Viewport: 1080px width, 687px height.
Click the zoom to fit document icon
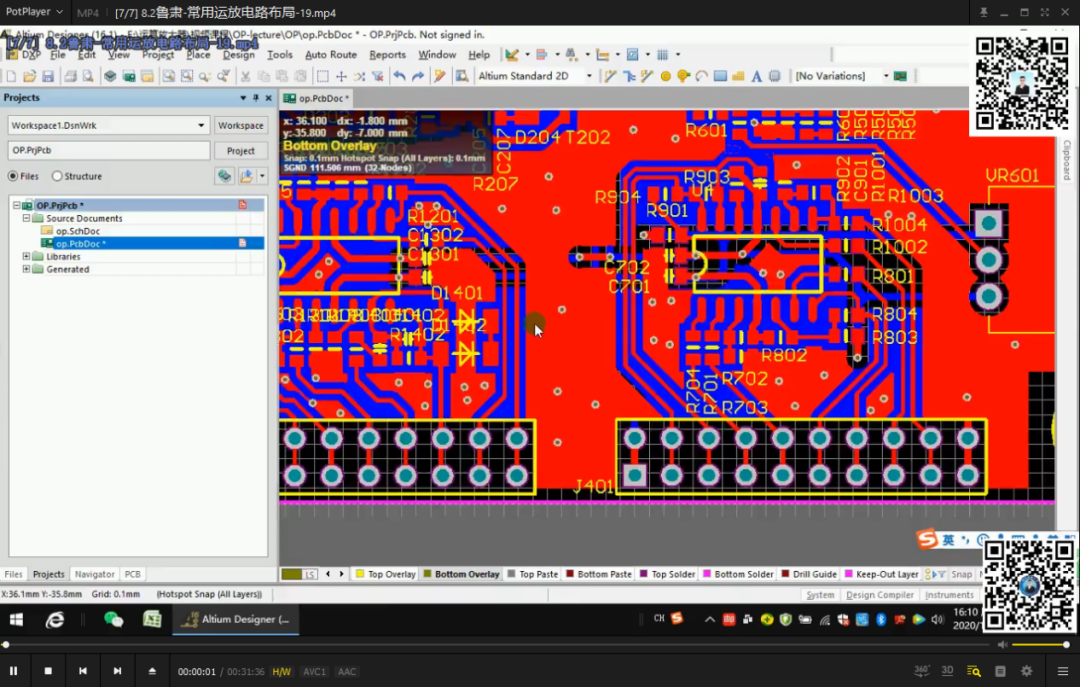[168, 76]
